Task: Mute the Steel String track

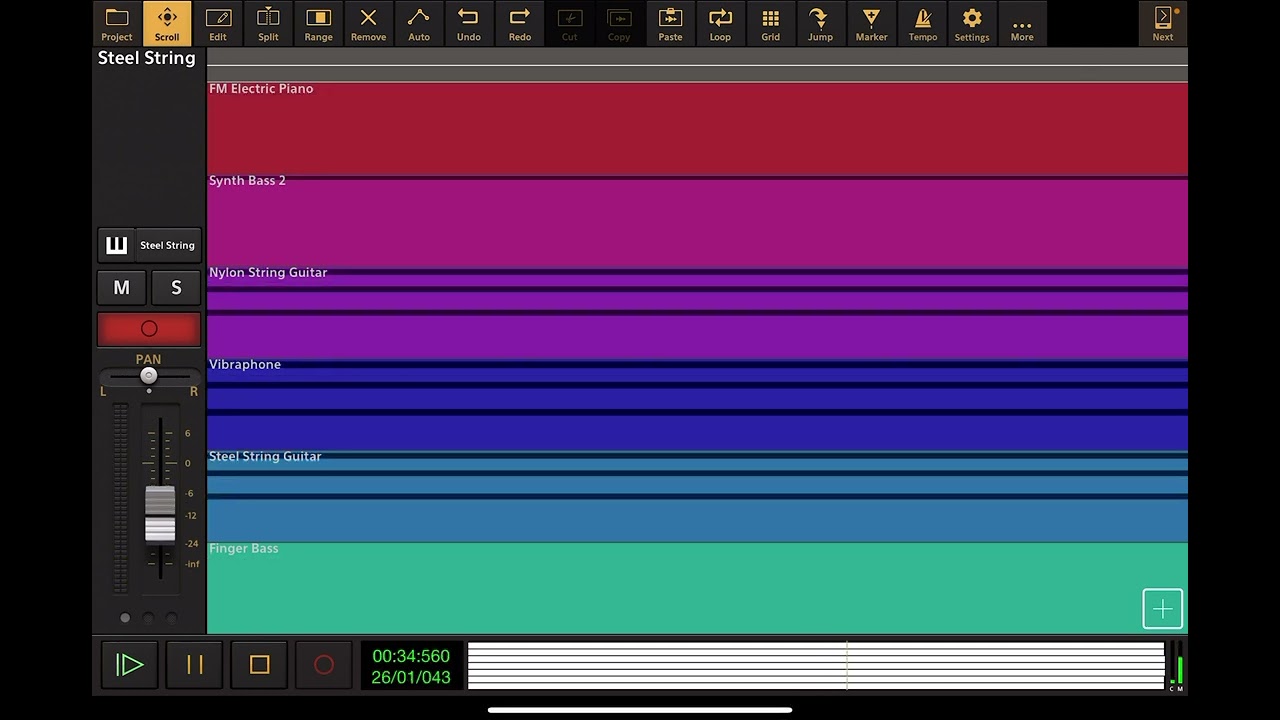Action: 121,288
